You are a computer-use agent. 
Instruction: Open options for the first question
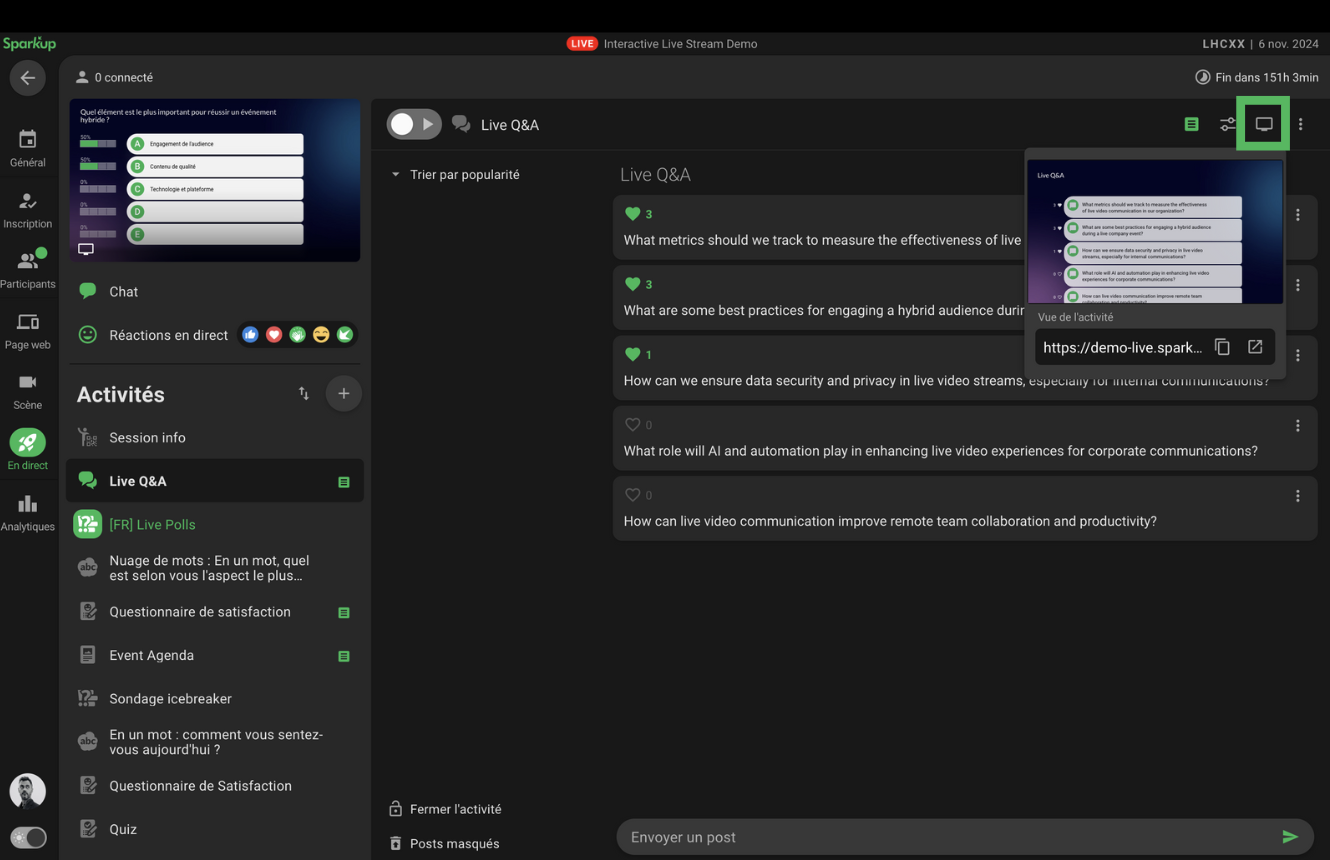tap(1297, 215)
